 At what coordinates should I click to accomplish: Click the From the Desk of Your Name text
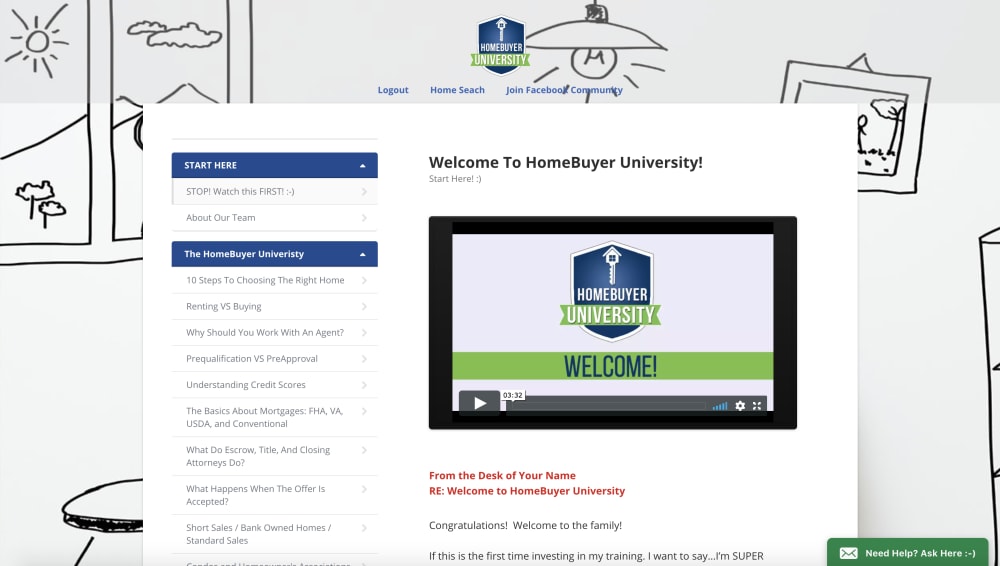click(x=502, y=475)
